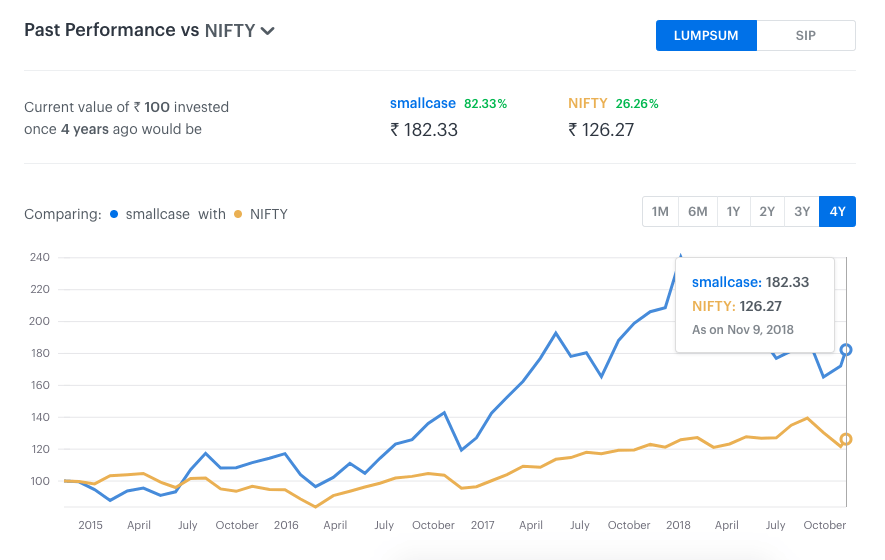Click the blue smallcase label above ₹ 182.33
This screenshot has height=560, width=885.
pos(423,103)
